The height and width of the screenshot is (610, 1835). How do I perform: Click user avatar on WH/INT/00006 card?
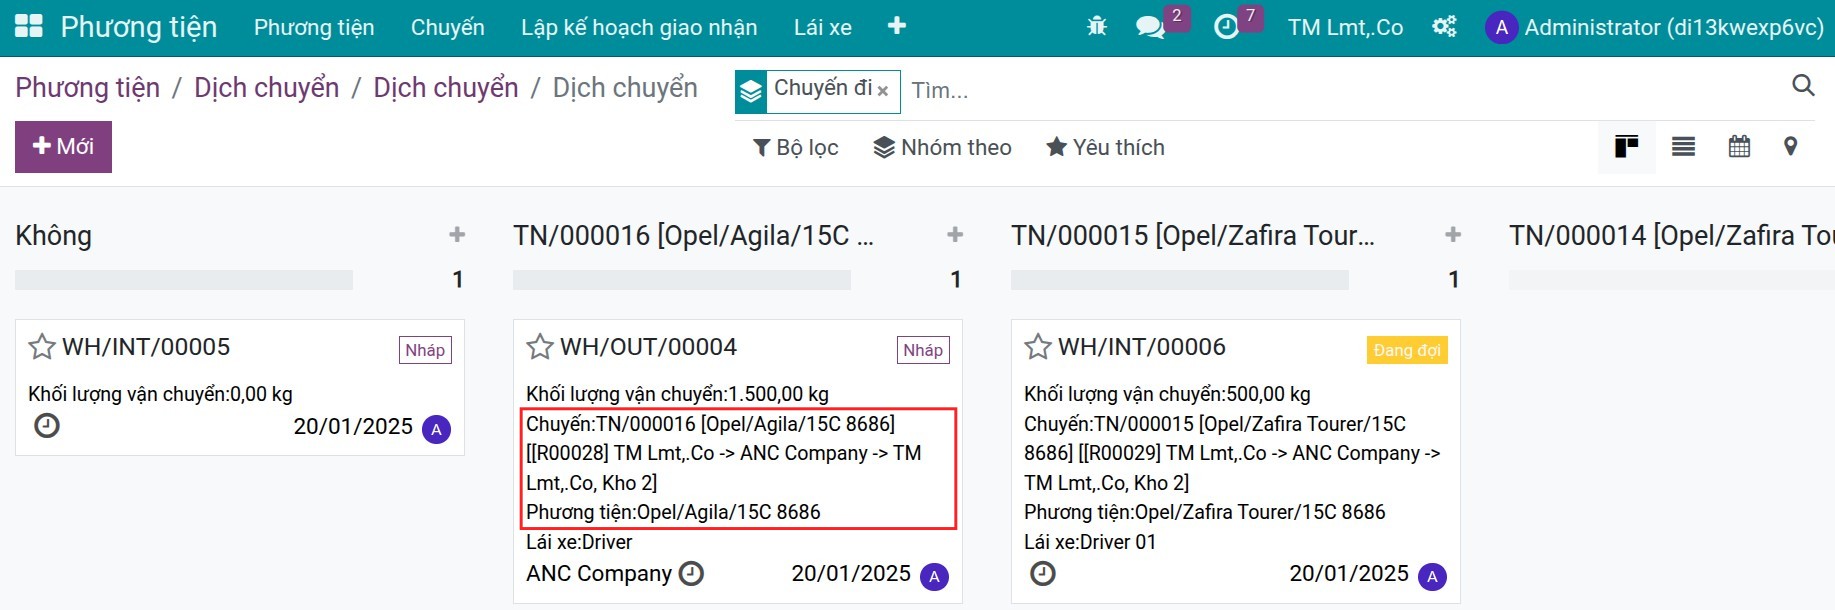pos(1432,577)
